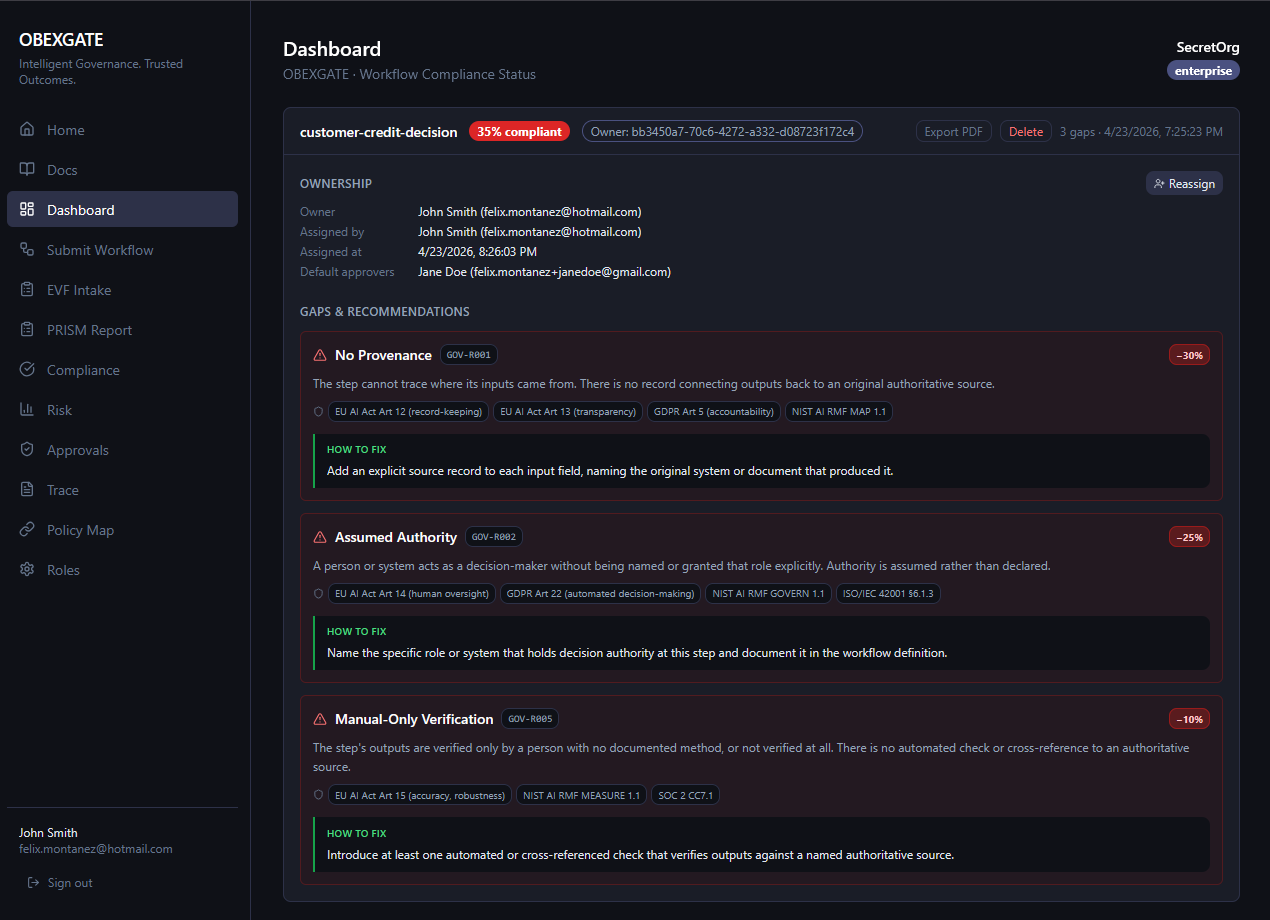Screen dimensions: 1270x920
Task: Click the OBEXGATE logo text
Action: pyautogui.click(x=61, y=40)
